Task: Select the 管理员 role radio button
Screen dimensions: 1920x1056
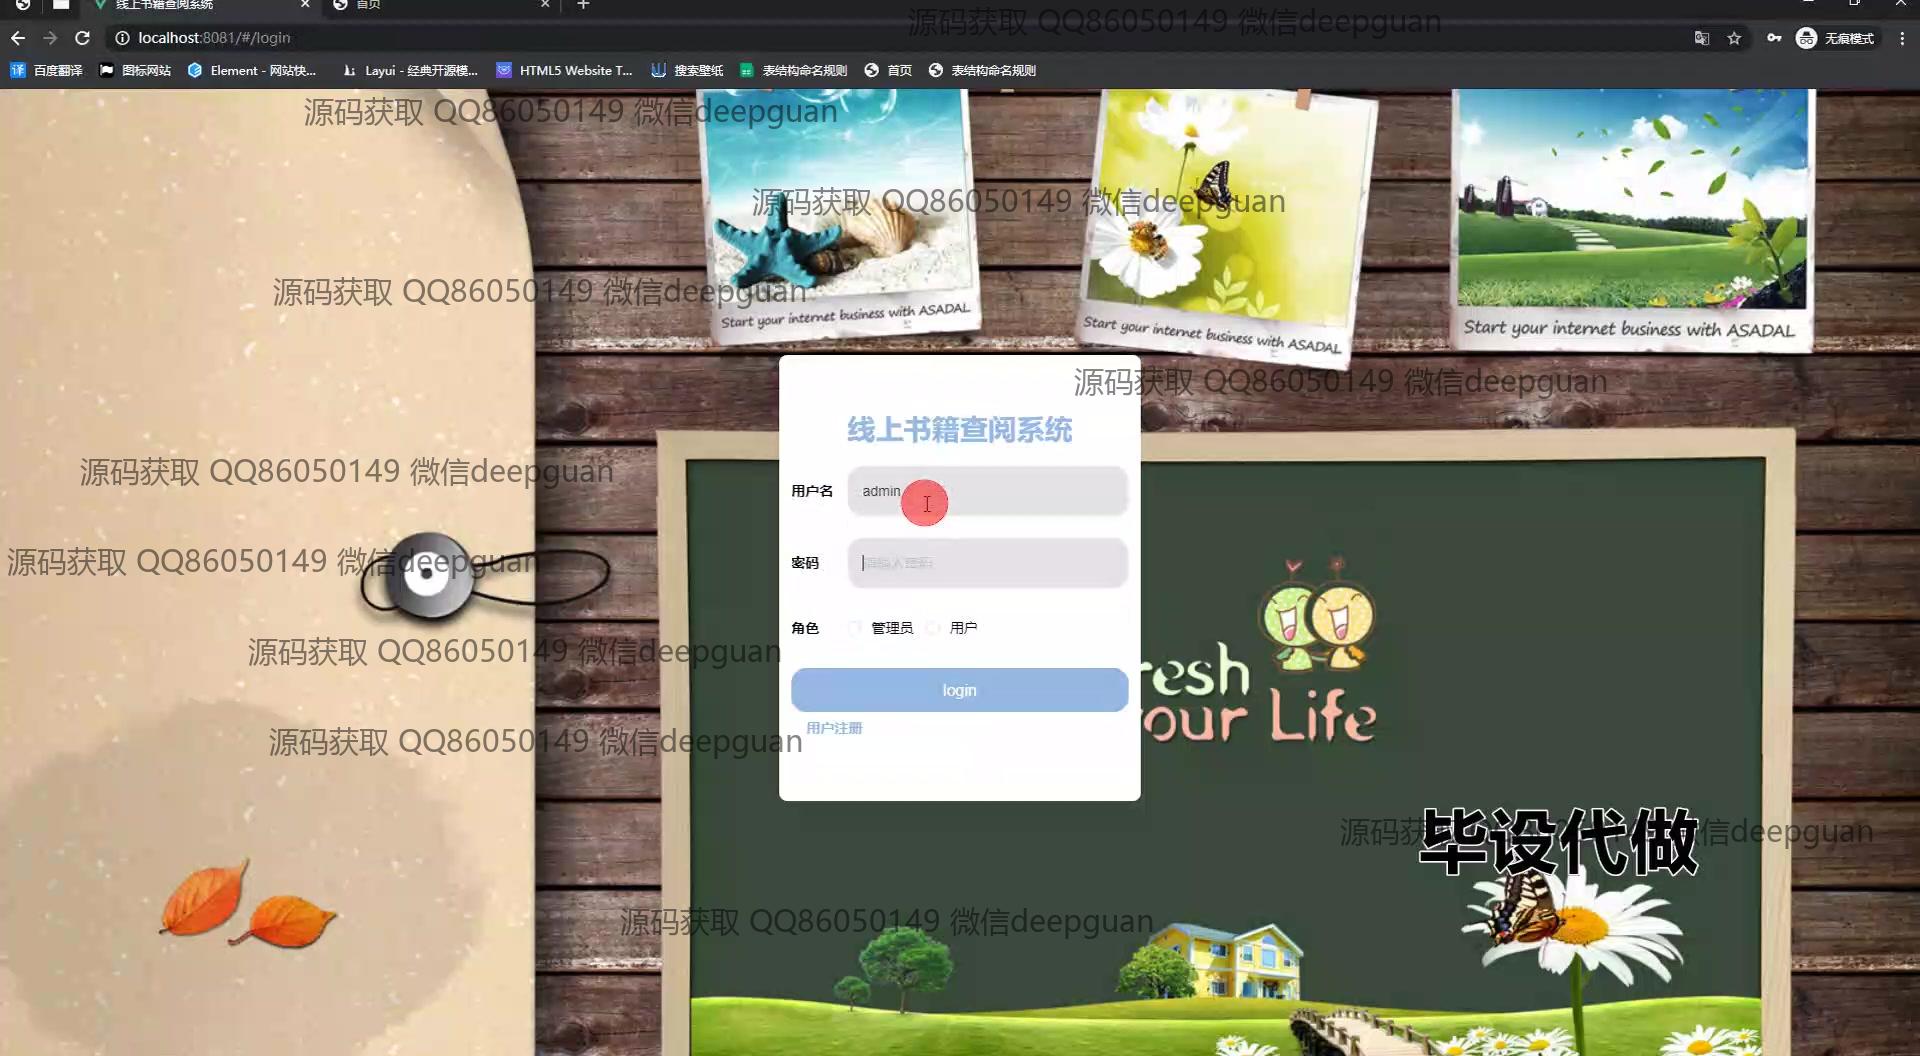Action: pyautogui.click(x=855, y=628)
